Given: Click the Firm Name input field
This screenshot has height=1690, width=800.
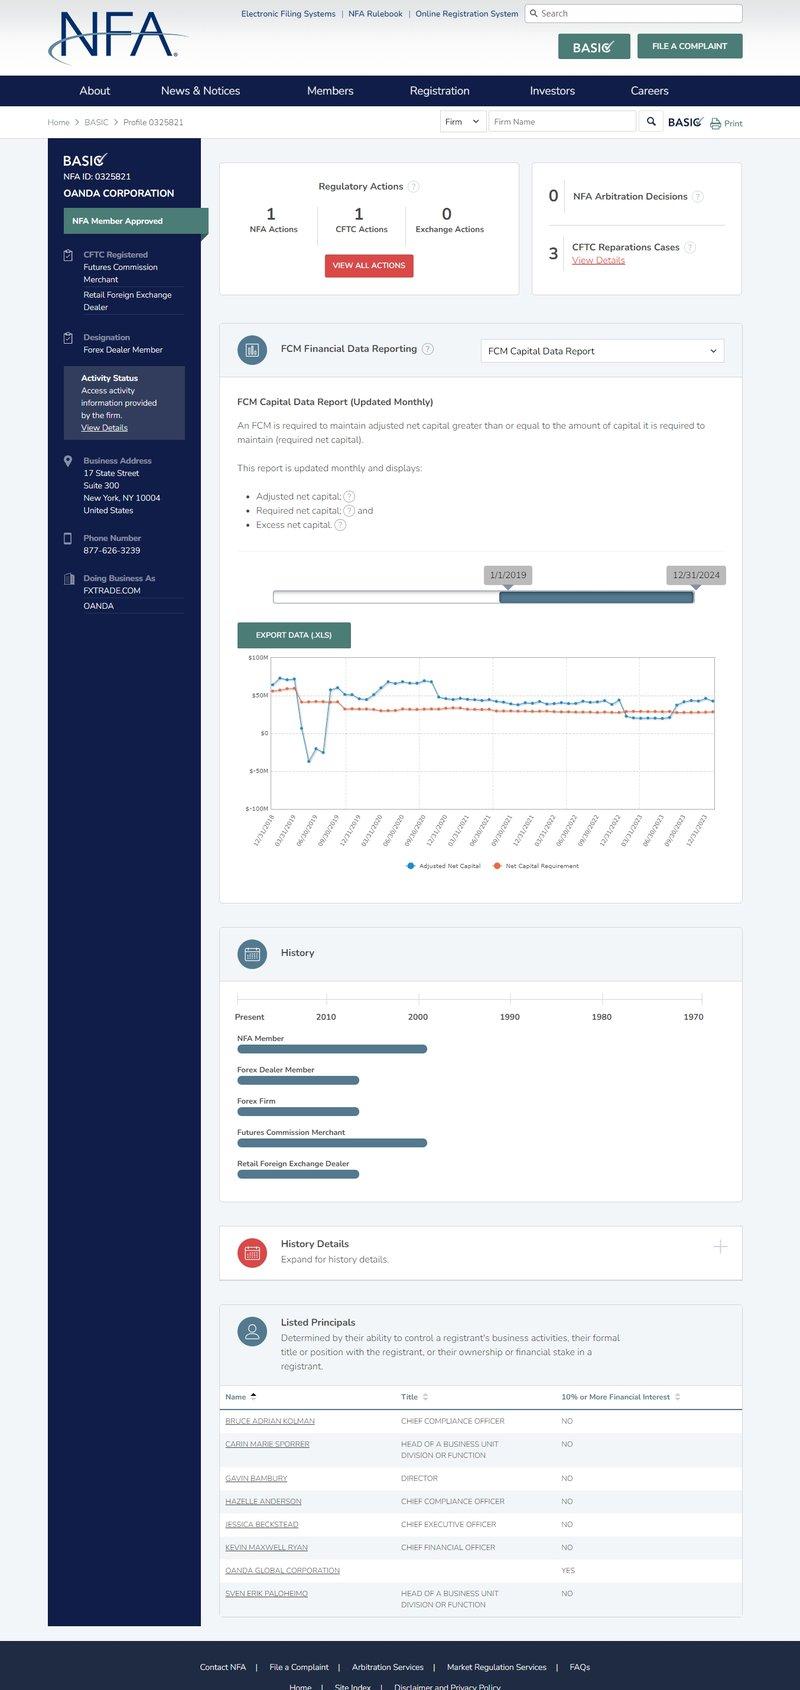Looking at the screenshot, I should pos(561,122).
